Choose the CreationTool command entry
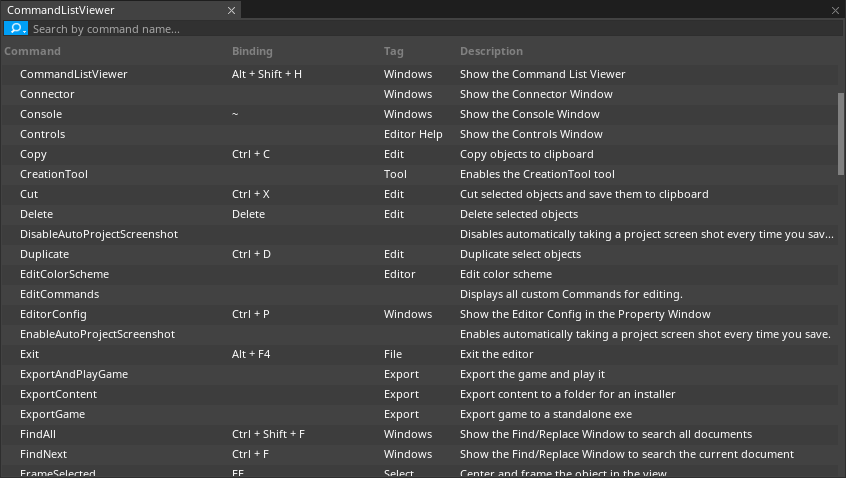 point(54,174)
